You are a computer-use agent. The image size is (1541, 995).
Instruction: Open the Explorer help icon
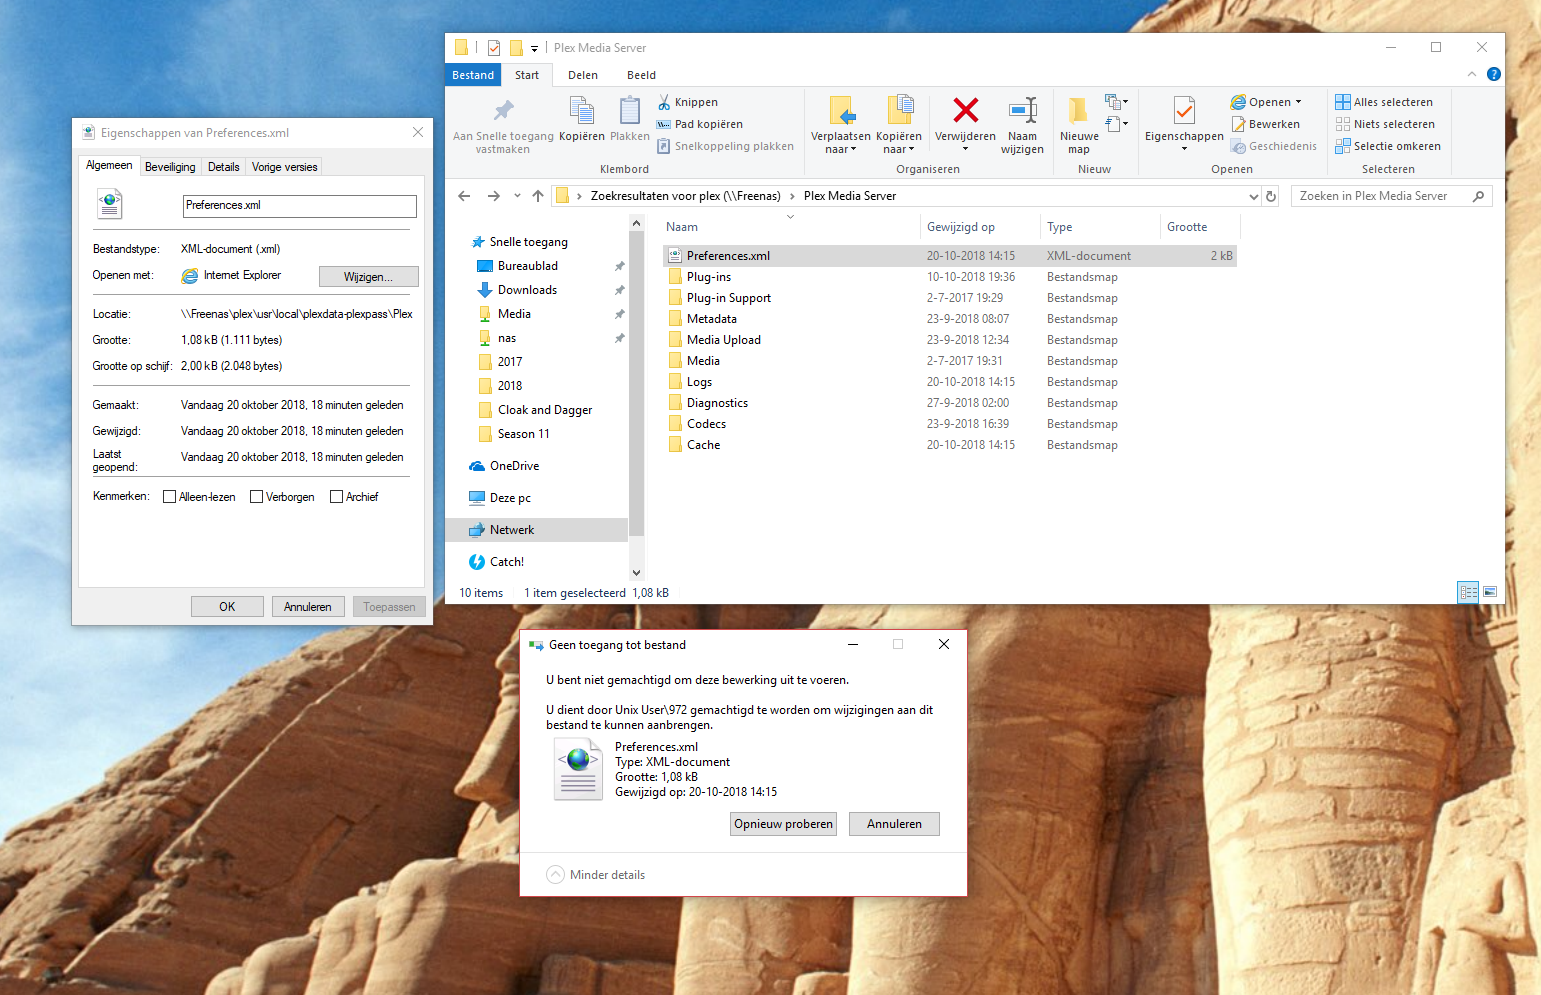tap(1494, 74)
